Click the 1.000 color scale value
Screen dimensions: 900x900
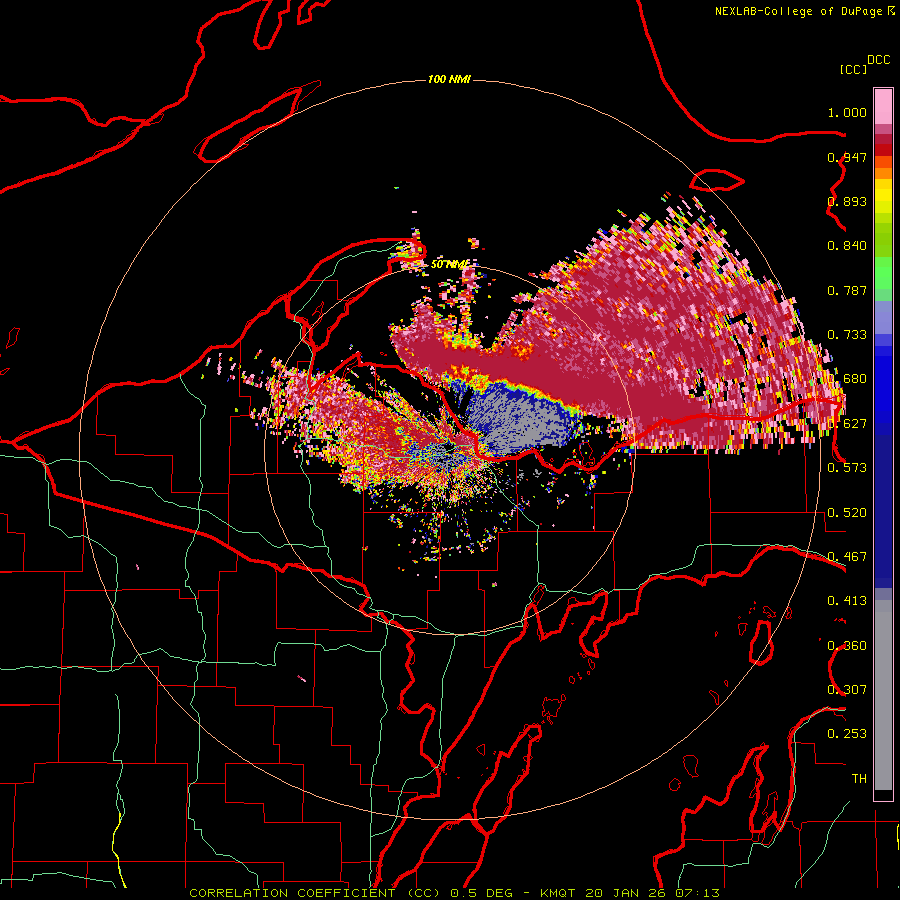click(x=847, y=112)
